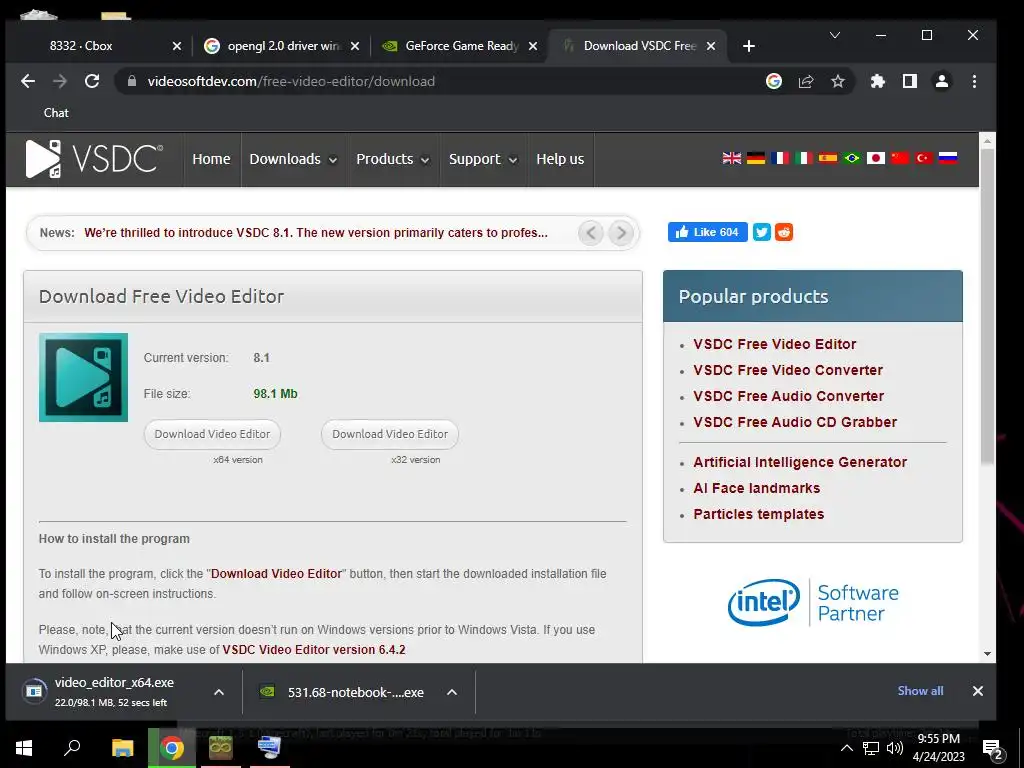Screen dimensions: 1024x768
Task: Open options for video_editor_x64.exe download
Action: 219,692
